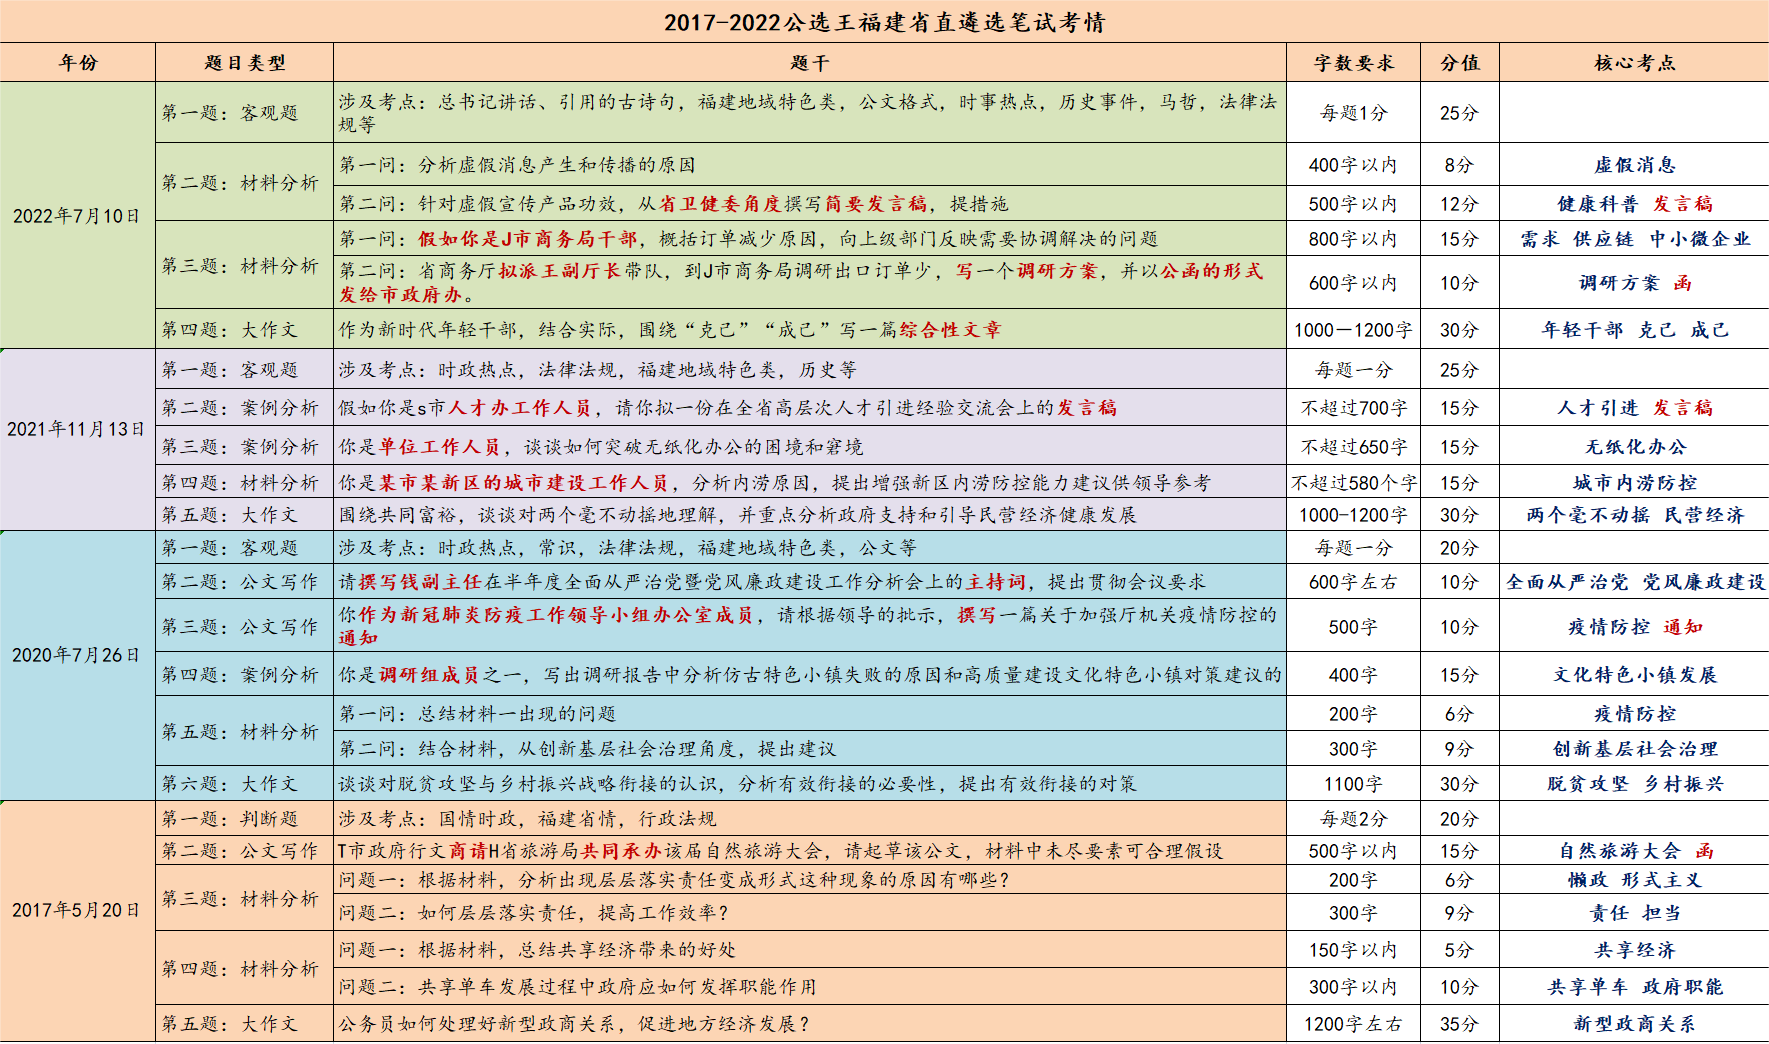Viewport: 1769px width, 1044px height.
Task: Click the 分值 column header
Action: click(1459, 63)
